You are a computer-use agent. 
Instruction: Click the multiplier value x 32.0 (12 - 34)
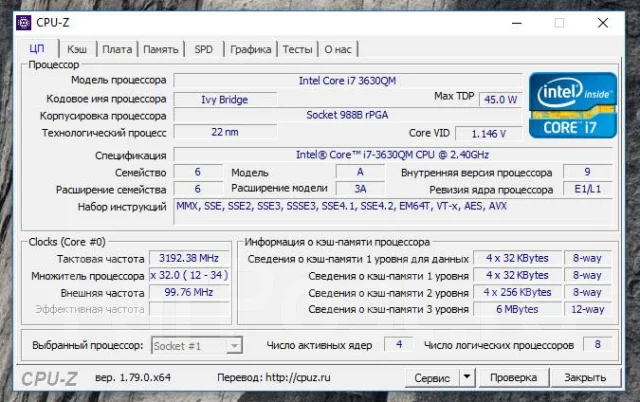click(189, 275)
